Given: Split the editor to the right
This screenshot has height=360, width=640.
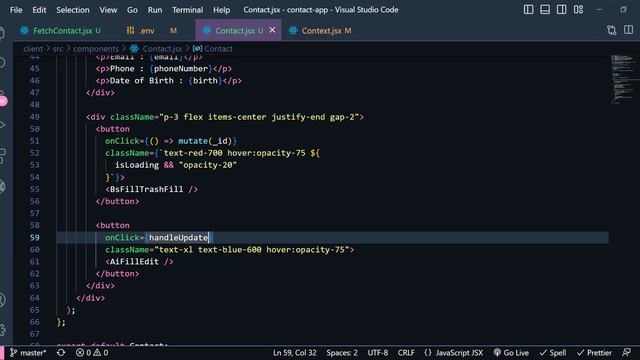Looking at the screenshot, I should 628,30.
